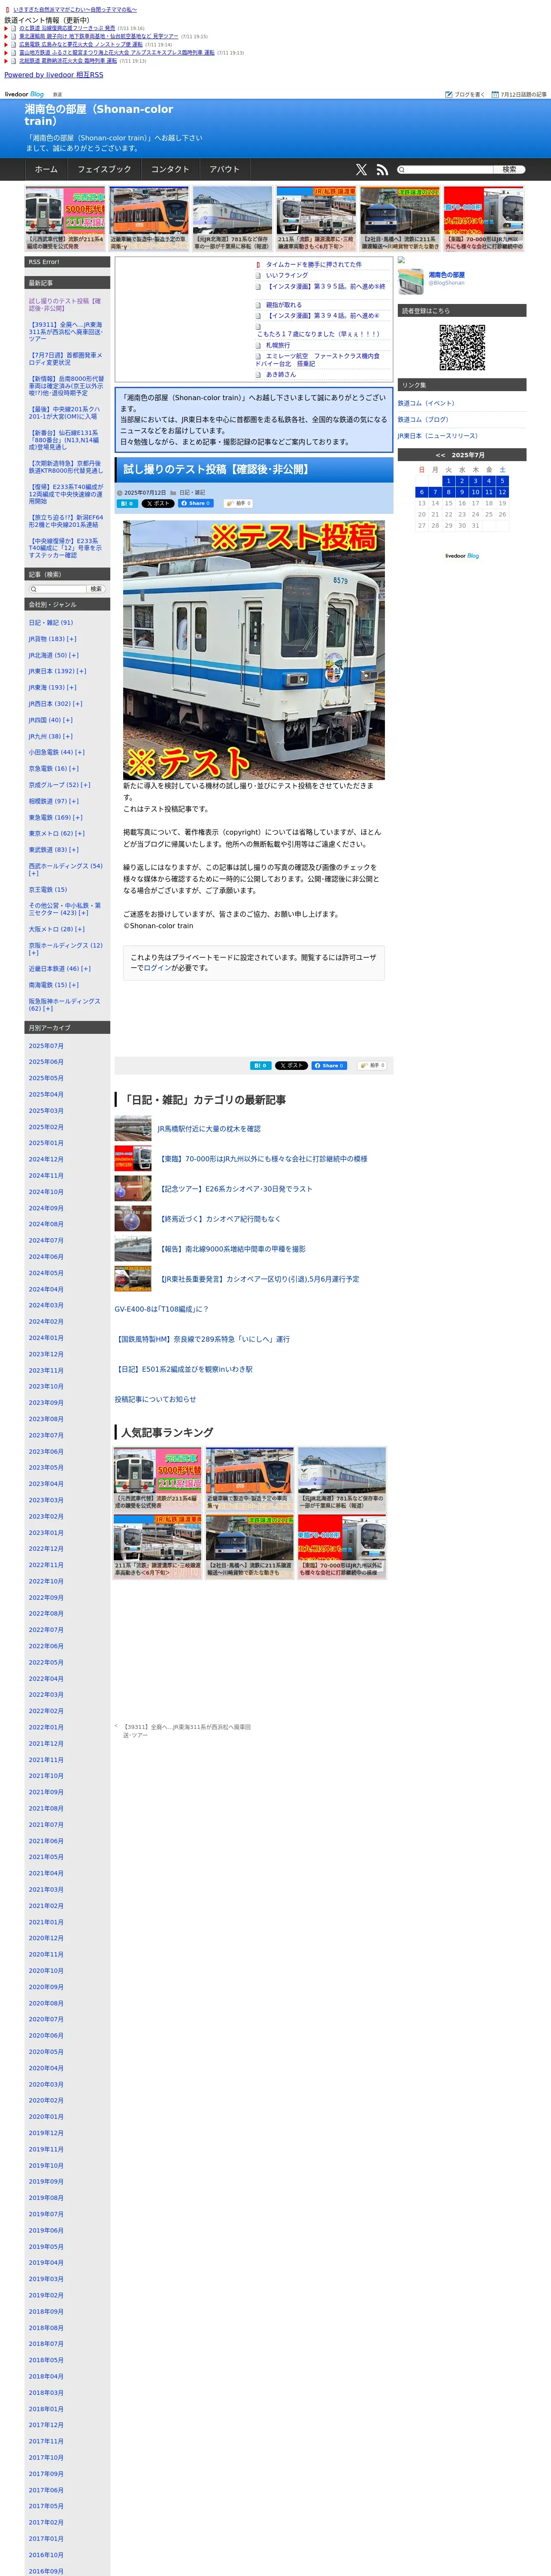Click the livedoor Blog logo at top

[x=24, y=94]
